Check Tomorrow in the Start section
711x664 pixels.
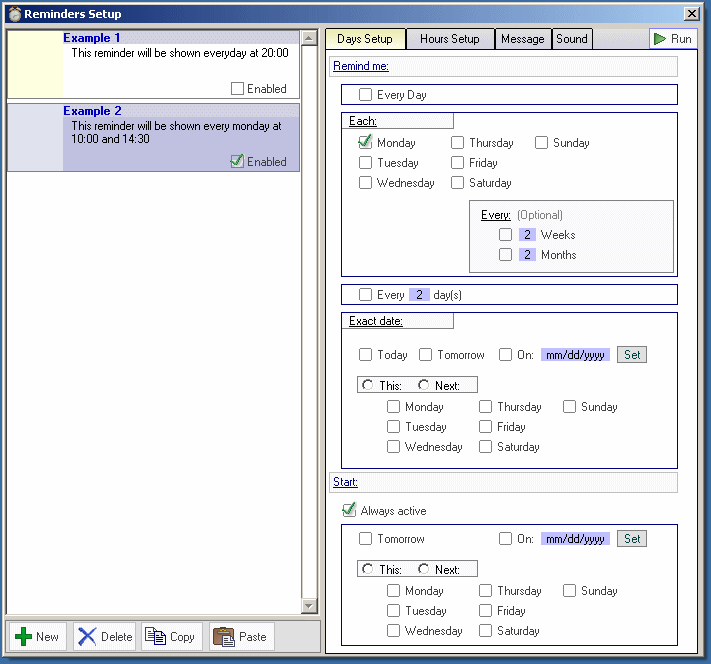365,538
